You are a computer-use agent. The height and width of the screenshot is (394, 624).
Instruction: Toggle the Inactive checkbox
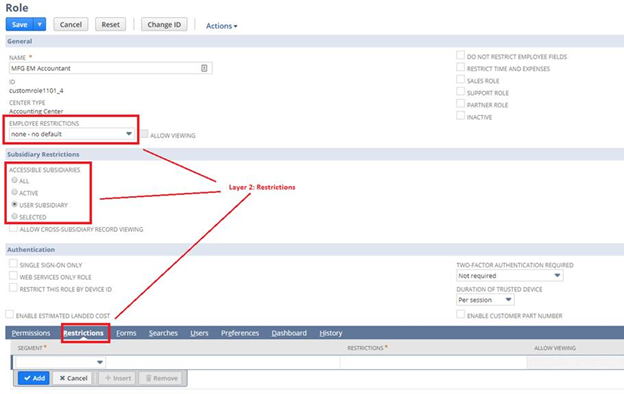[460, 116]
